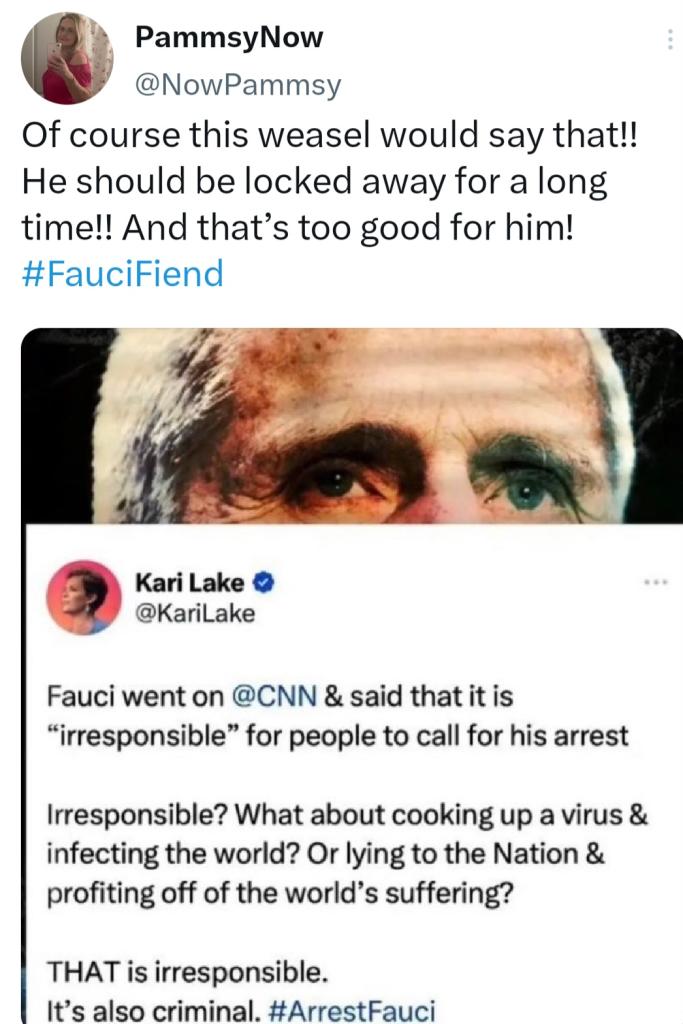The width and height of the screenshot is (683, 1024).
Task: Open the @NowPammsy handle link
Action: (238, 86)
